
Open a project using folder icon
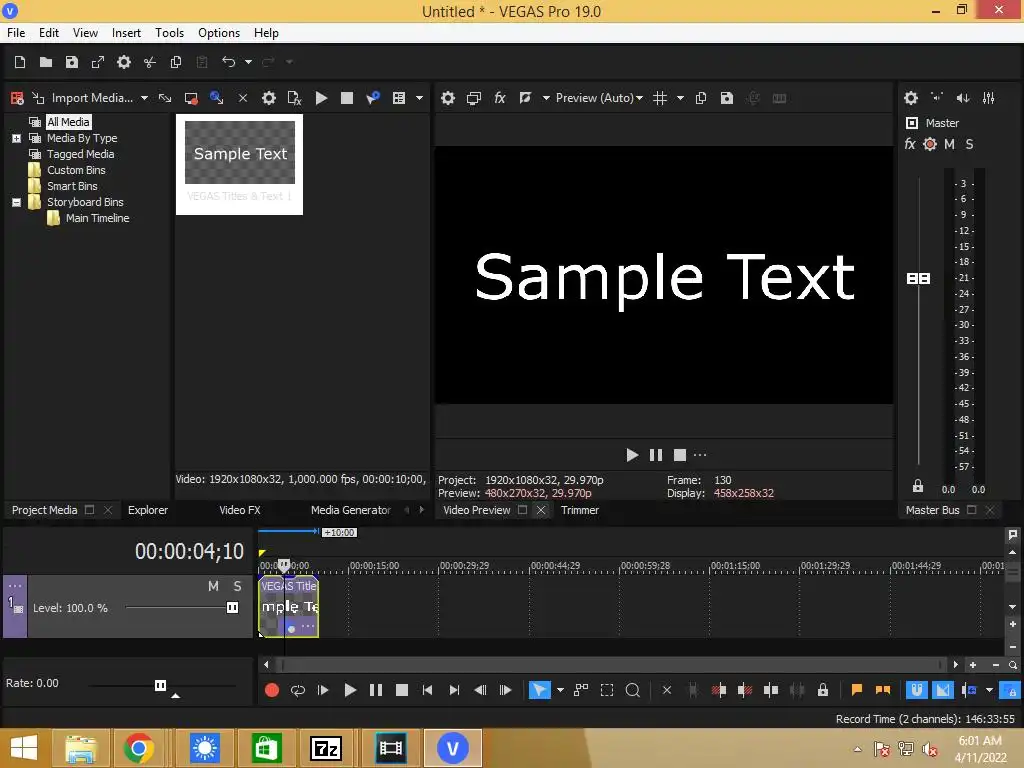(x=46, y=62)
